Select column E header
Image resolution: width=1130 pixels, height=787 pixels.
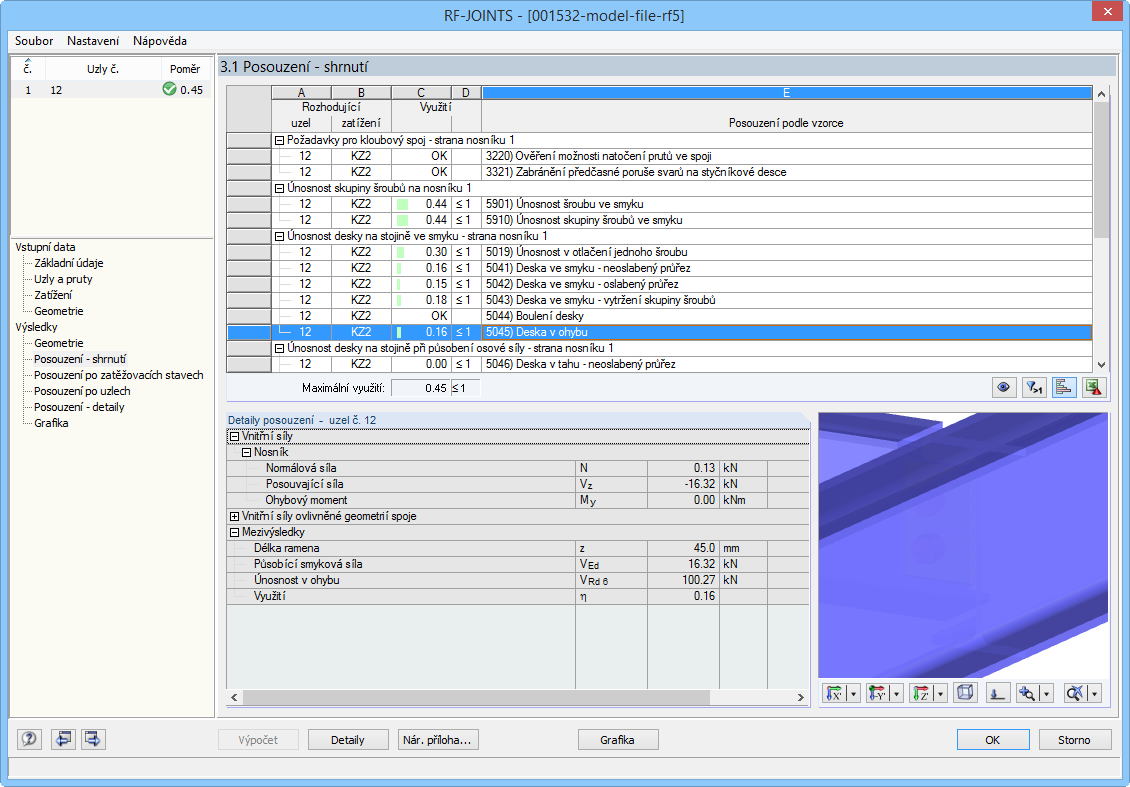[786, 93]
